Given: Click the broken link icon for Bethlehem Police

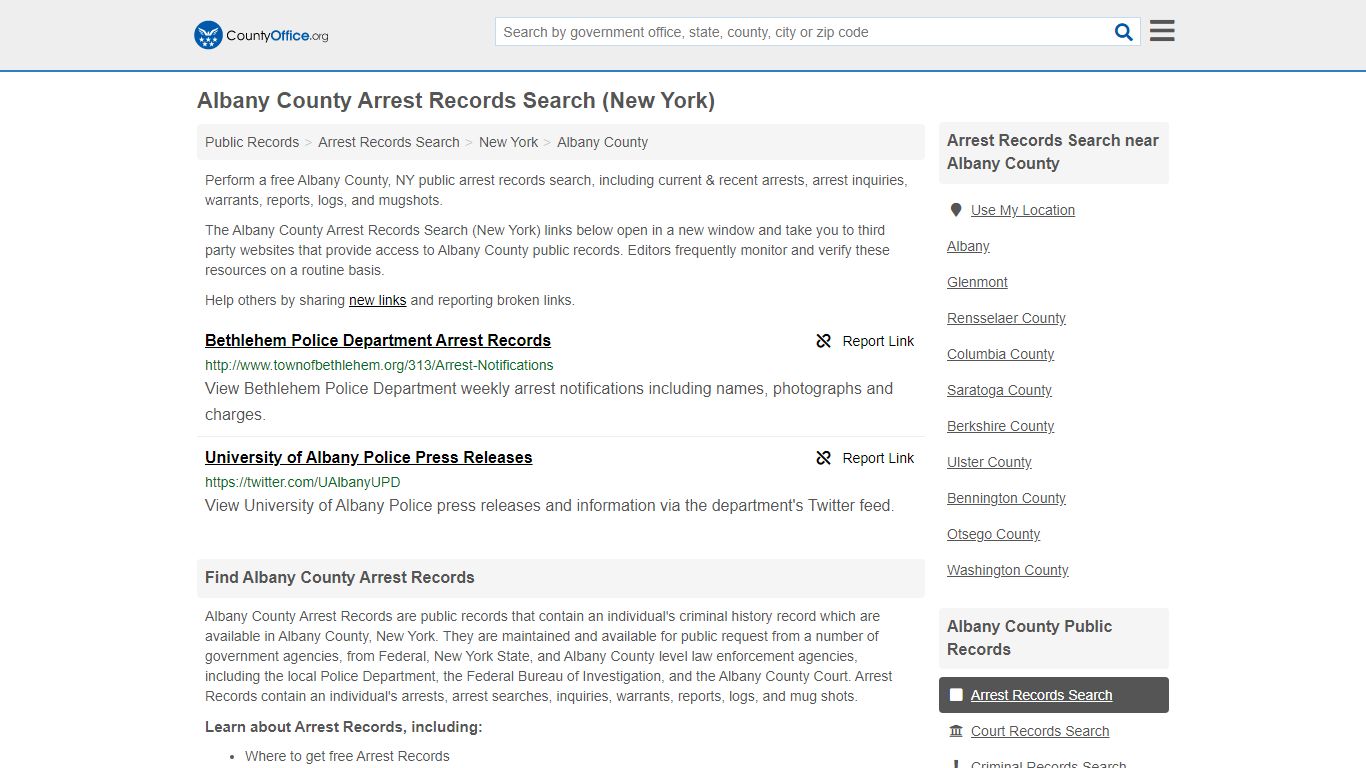Looking at the screenshot, I should [824, 341].
